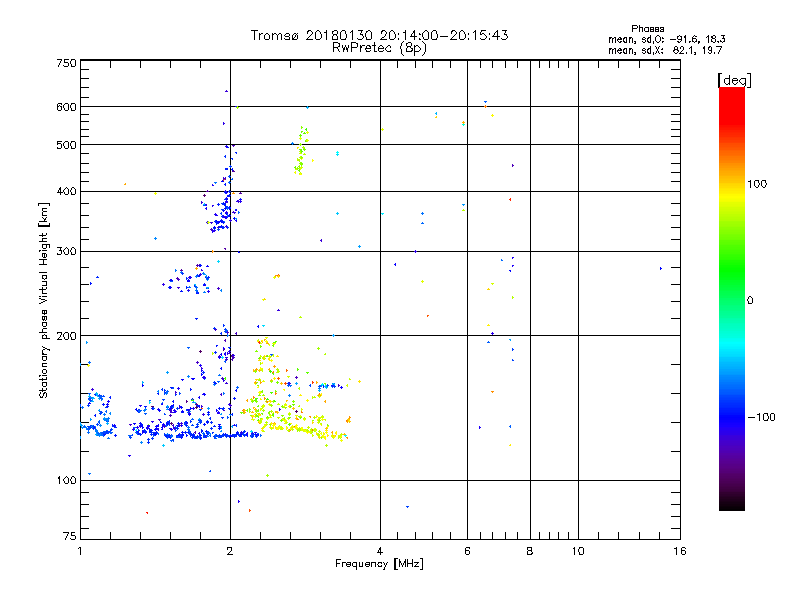Click colorbar tick label '100'
This screenshot has height=600, width=800.
click(757, 184)
